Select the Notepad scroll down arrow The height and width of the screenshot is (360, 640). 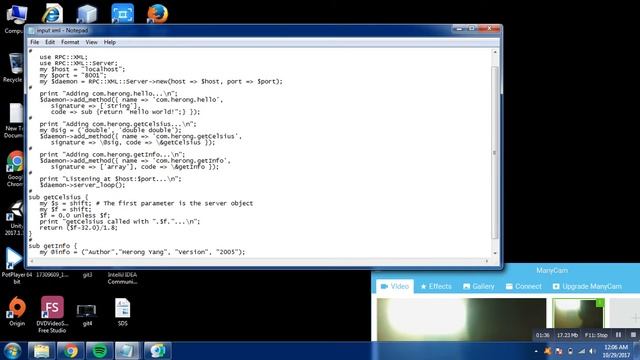495,253
